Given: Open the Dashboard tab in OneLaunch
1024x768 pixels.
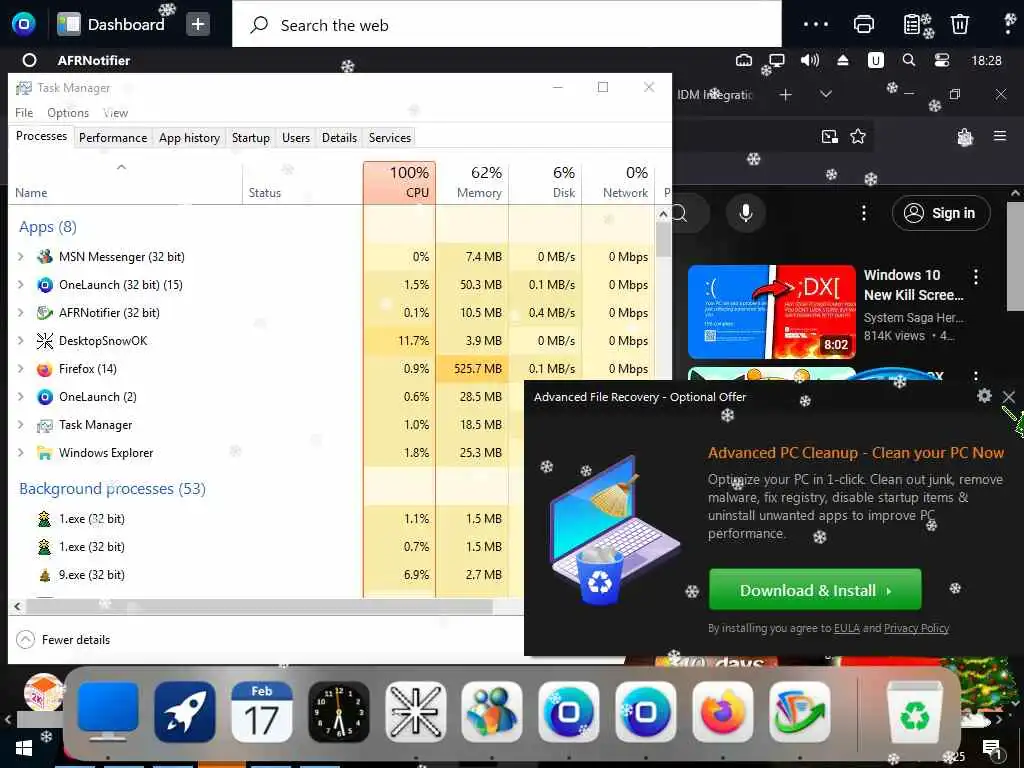Looking at the screenshot, I should pyautogui.click(x=111, y=24).
